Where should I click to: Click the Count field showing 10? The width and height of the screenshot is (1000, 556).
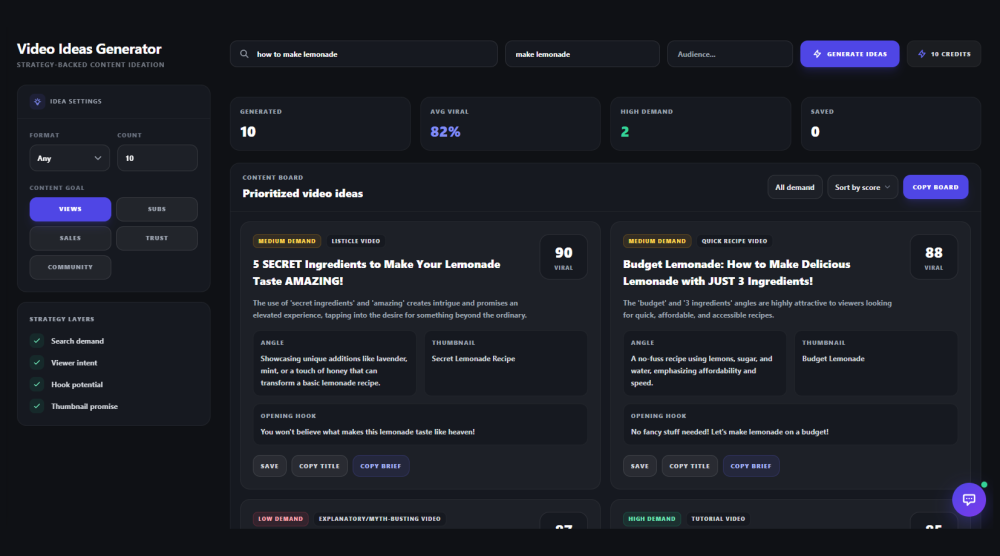[157, 158]
